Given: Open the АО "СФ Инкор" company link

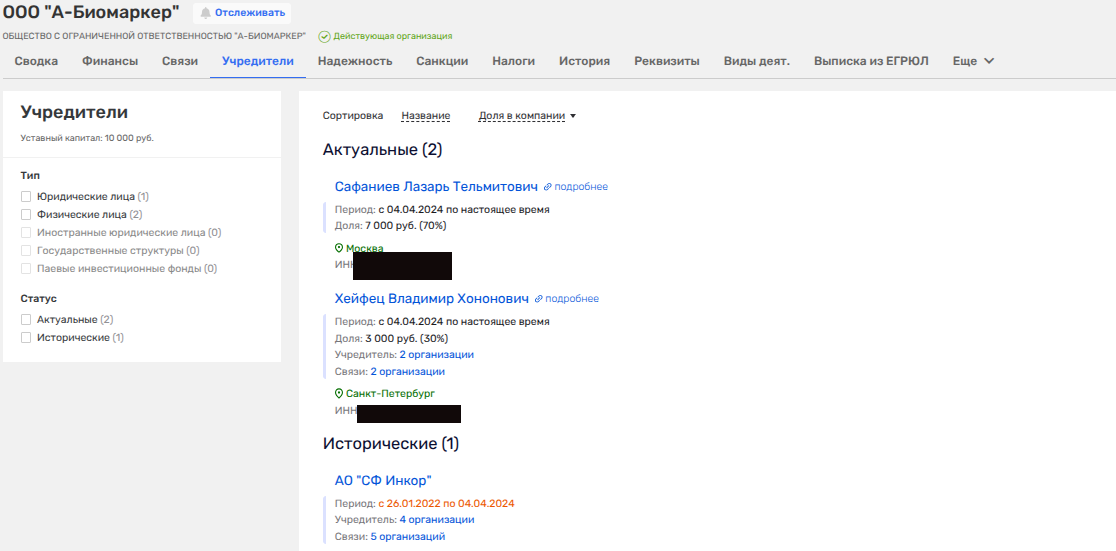Looking at the screenshot, I should (x=383, y=481).
